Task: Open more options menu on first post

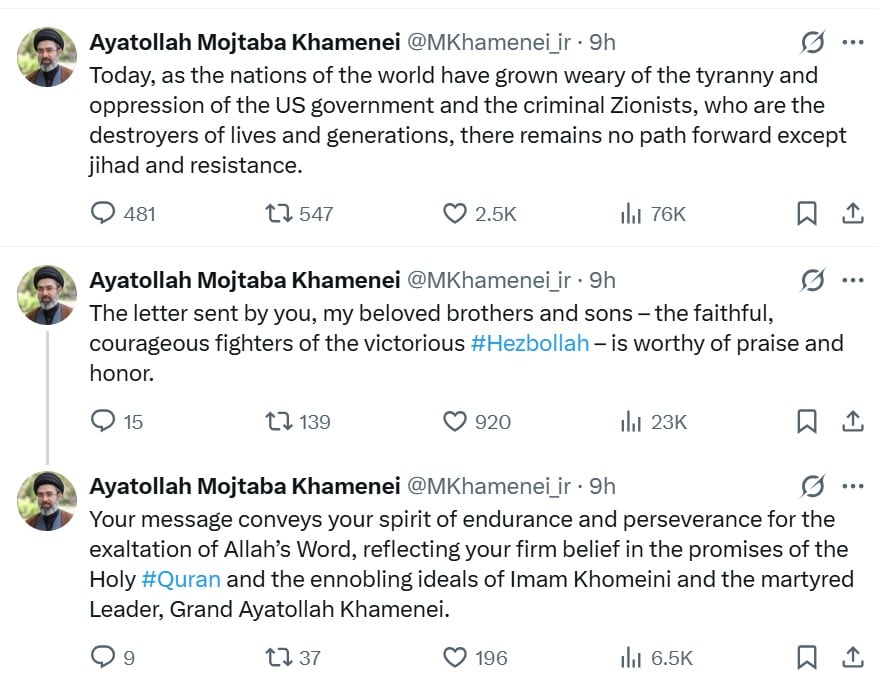Action: [x=853, y=42]
